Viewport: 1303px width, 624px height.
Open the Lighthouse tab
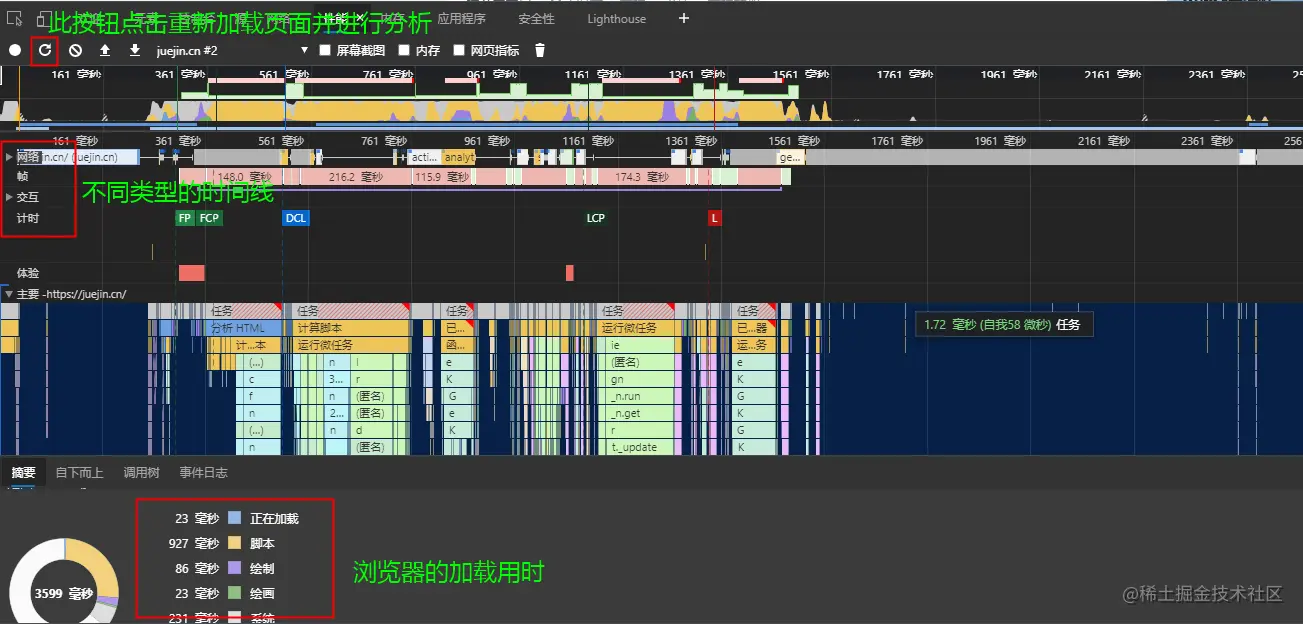(616, 19)
